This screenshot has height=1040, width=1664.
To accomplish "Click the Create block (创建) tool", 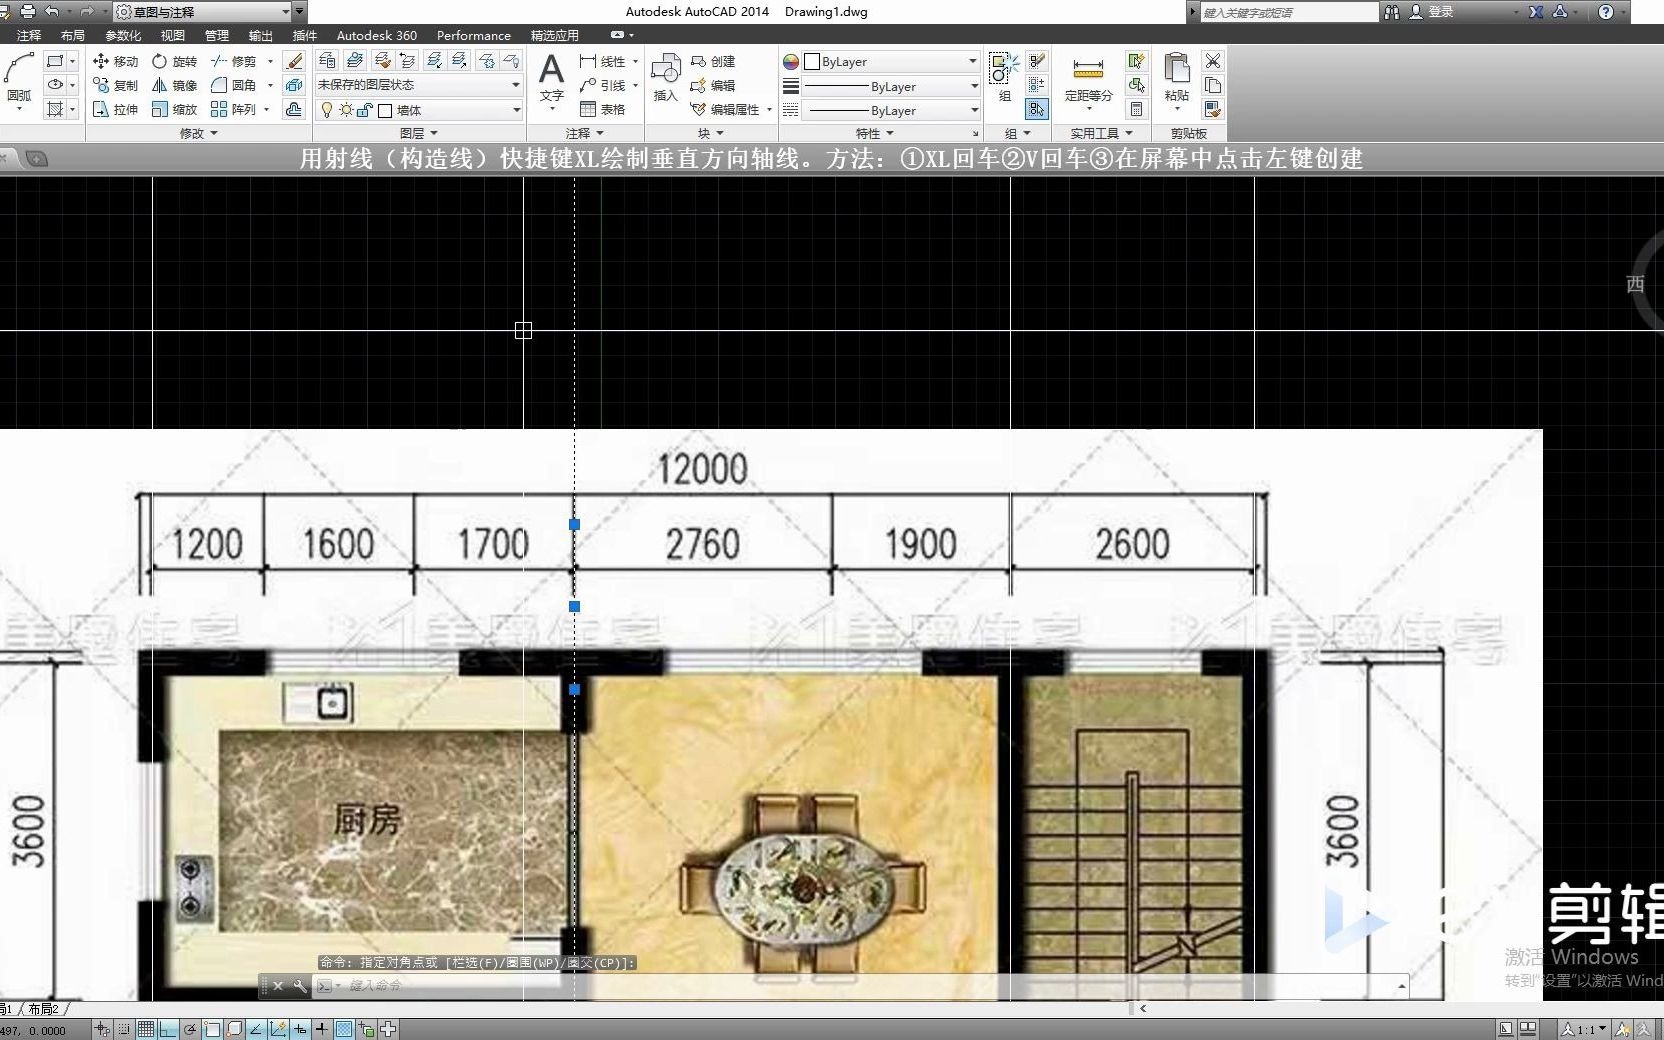I will point(713,61).
